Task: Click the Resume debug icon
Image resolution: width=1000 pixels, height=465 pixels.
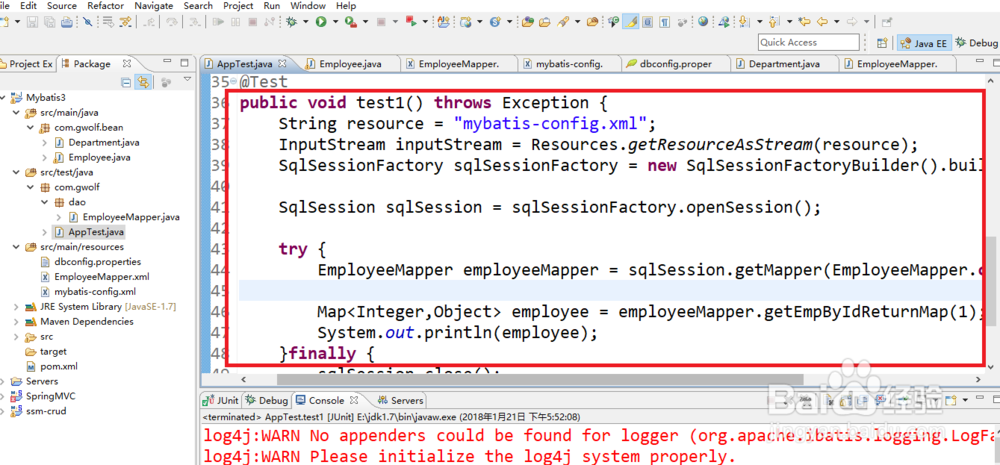Action: click(218, 22)
